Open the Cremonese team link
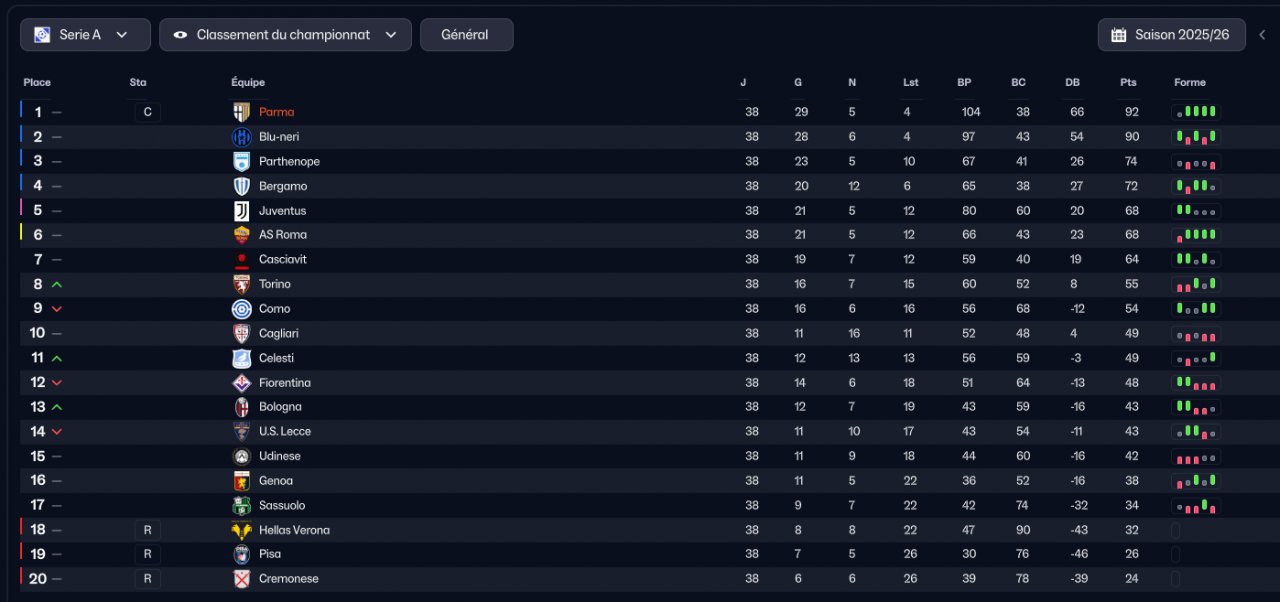The height and width of the screenshot is (602, 1280). (289, 579)
